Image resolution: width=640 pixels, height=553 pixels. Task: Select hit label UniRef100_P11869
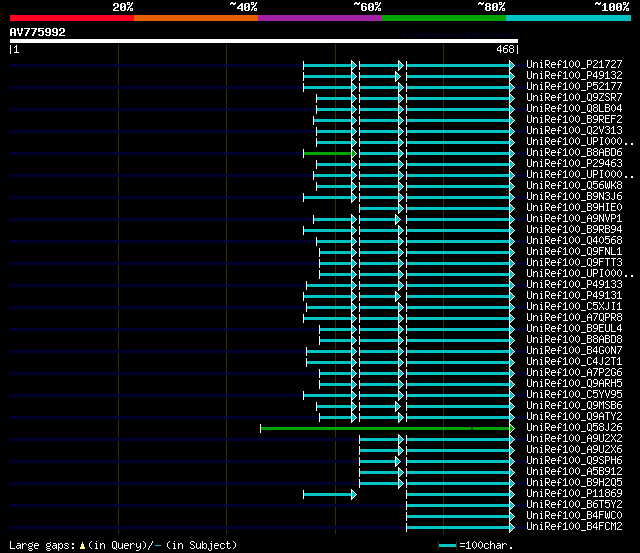coord(574,494)
